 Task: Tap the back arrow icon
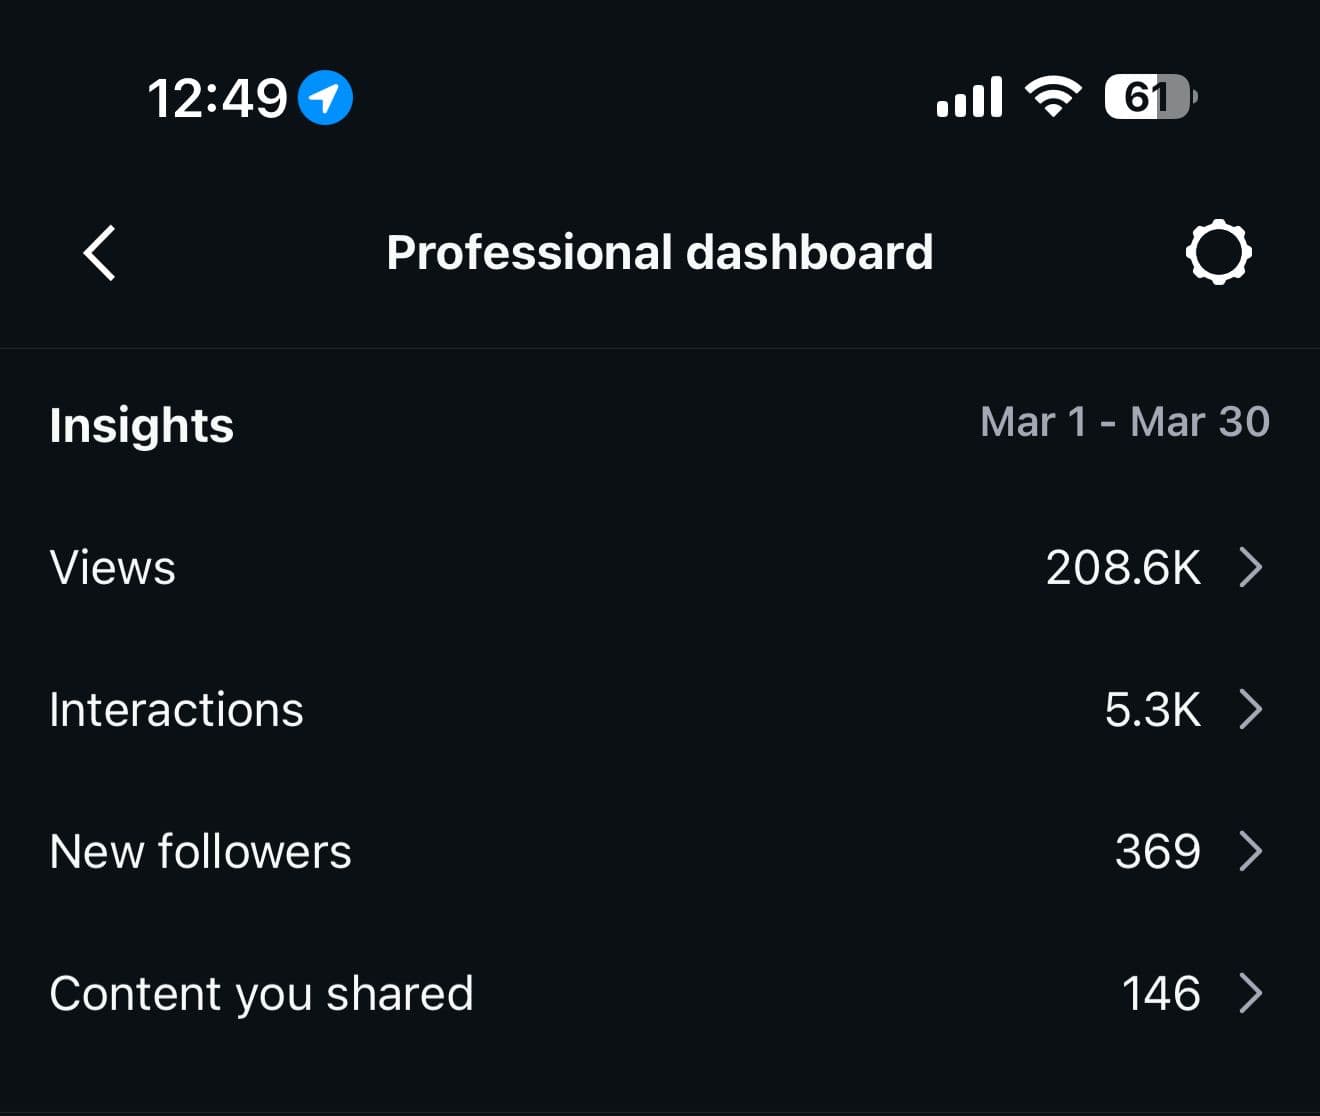tap(99, 253)
